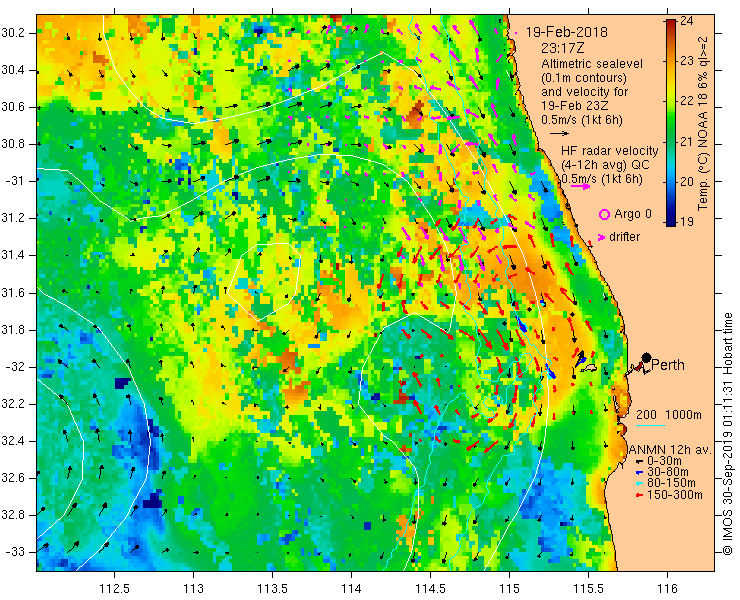Click the magenta HF radar scale arrow
The image size is (740, 600).
point(580,186)
